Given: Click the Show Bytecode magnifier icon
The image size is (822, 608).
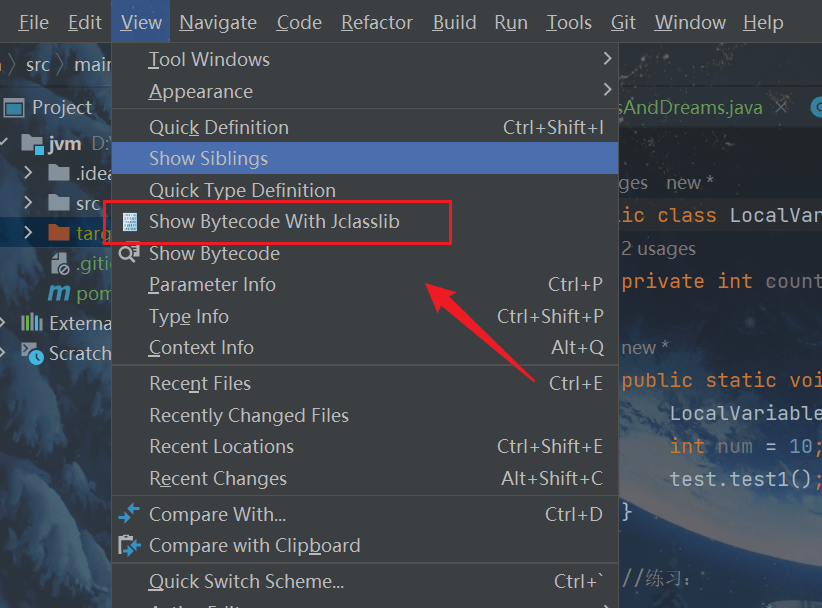Looking at the screenshot, I should [x=129, y=254].
